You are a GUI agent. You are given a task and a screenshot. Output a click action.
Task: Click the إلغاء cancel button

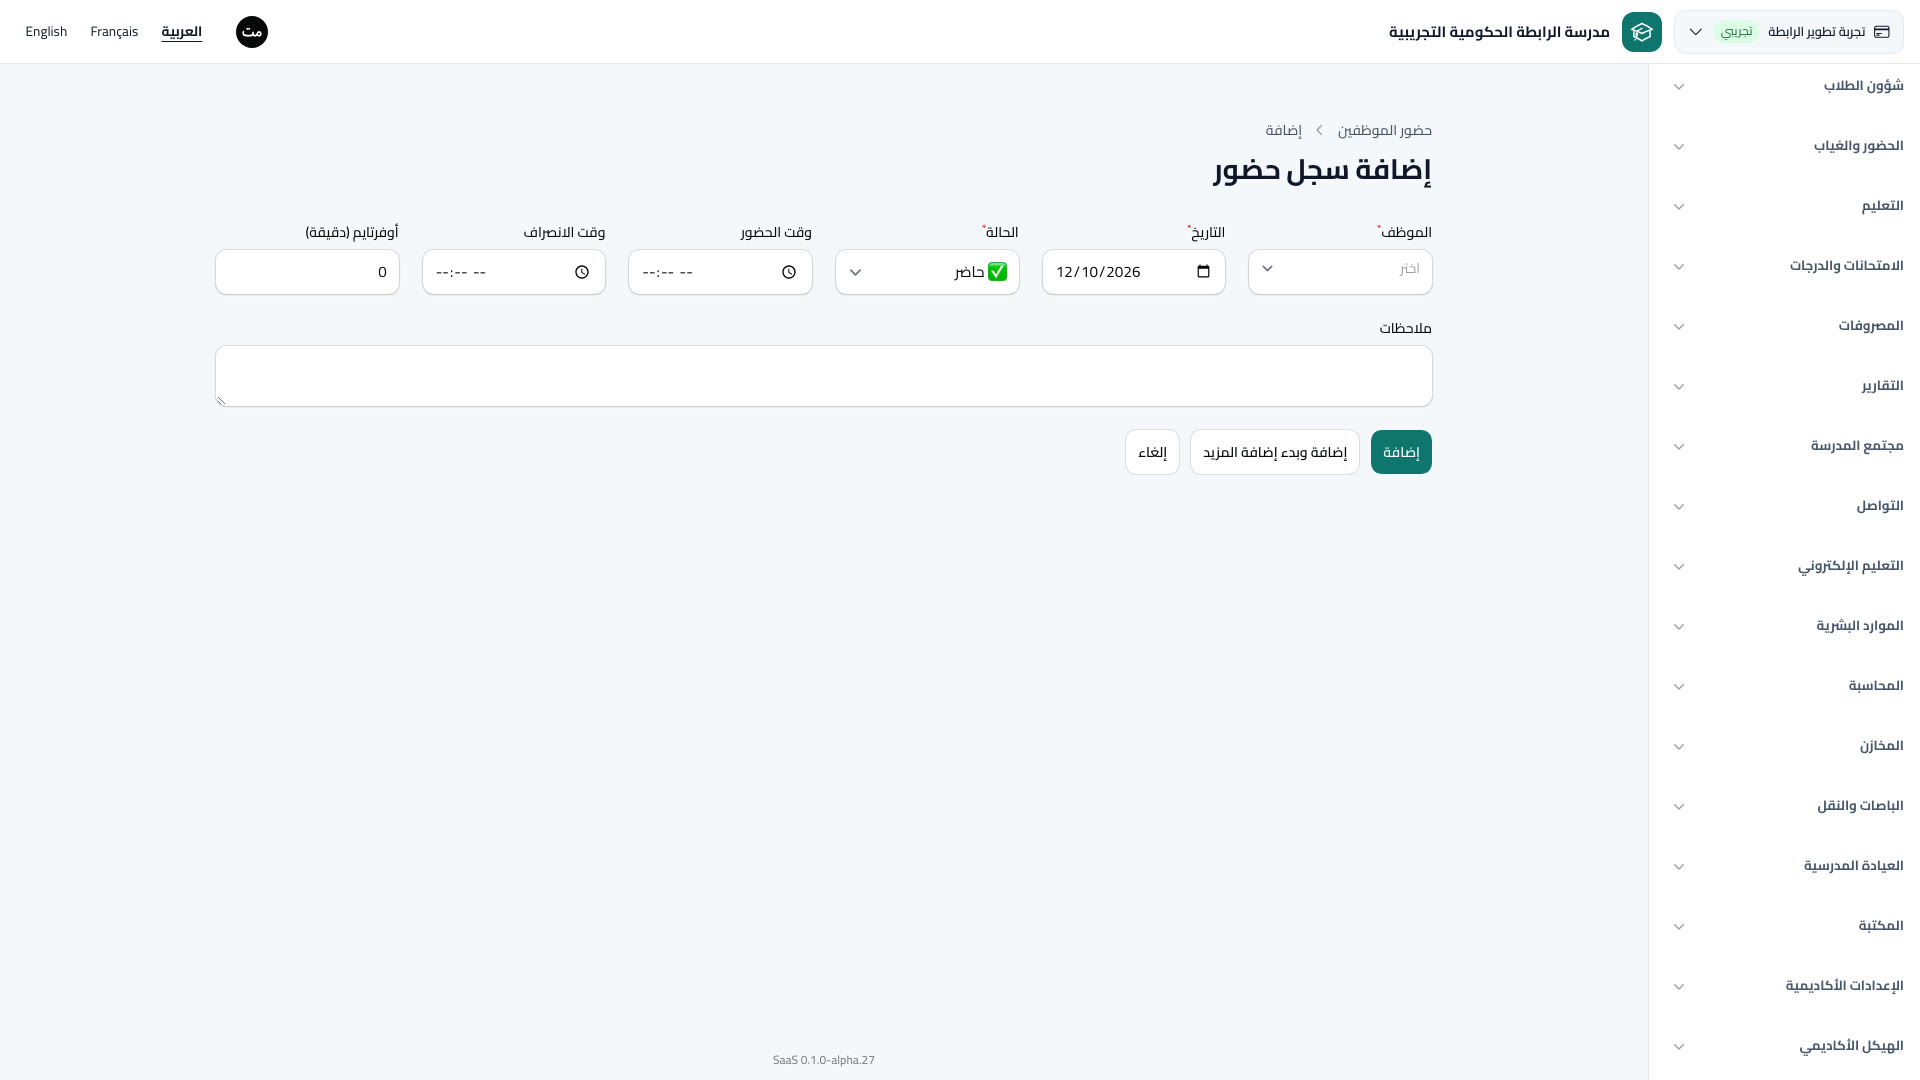[x=1152, y=452]
